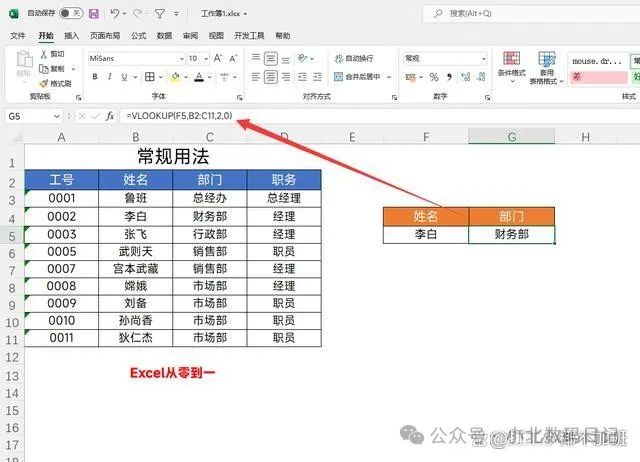Viewport: 640px width, 462px height.
Task: Switch to the 开发工具 tab
Action: [x=249, y=36]
